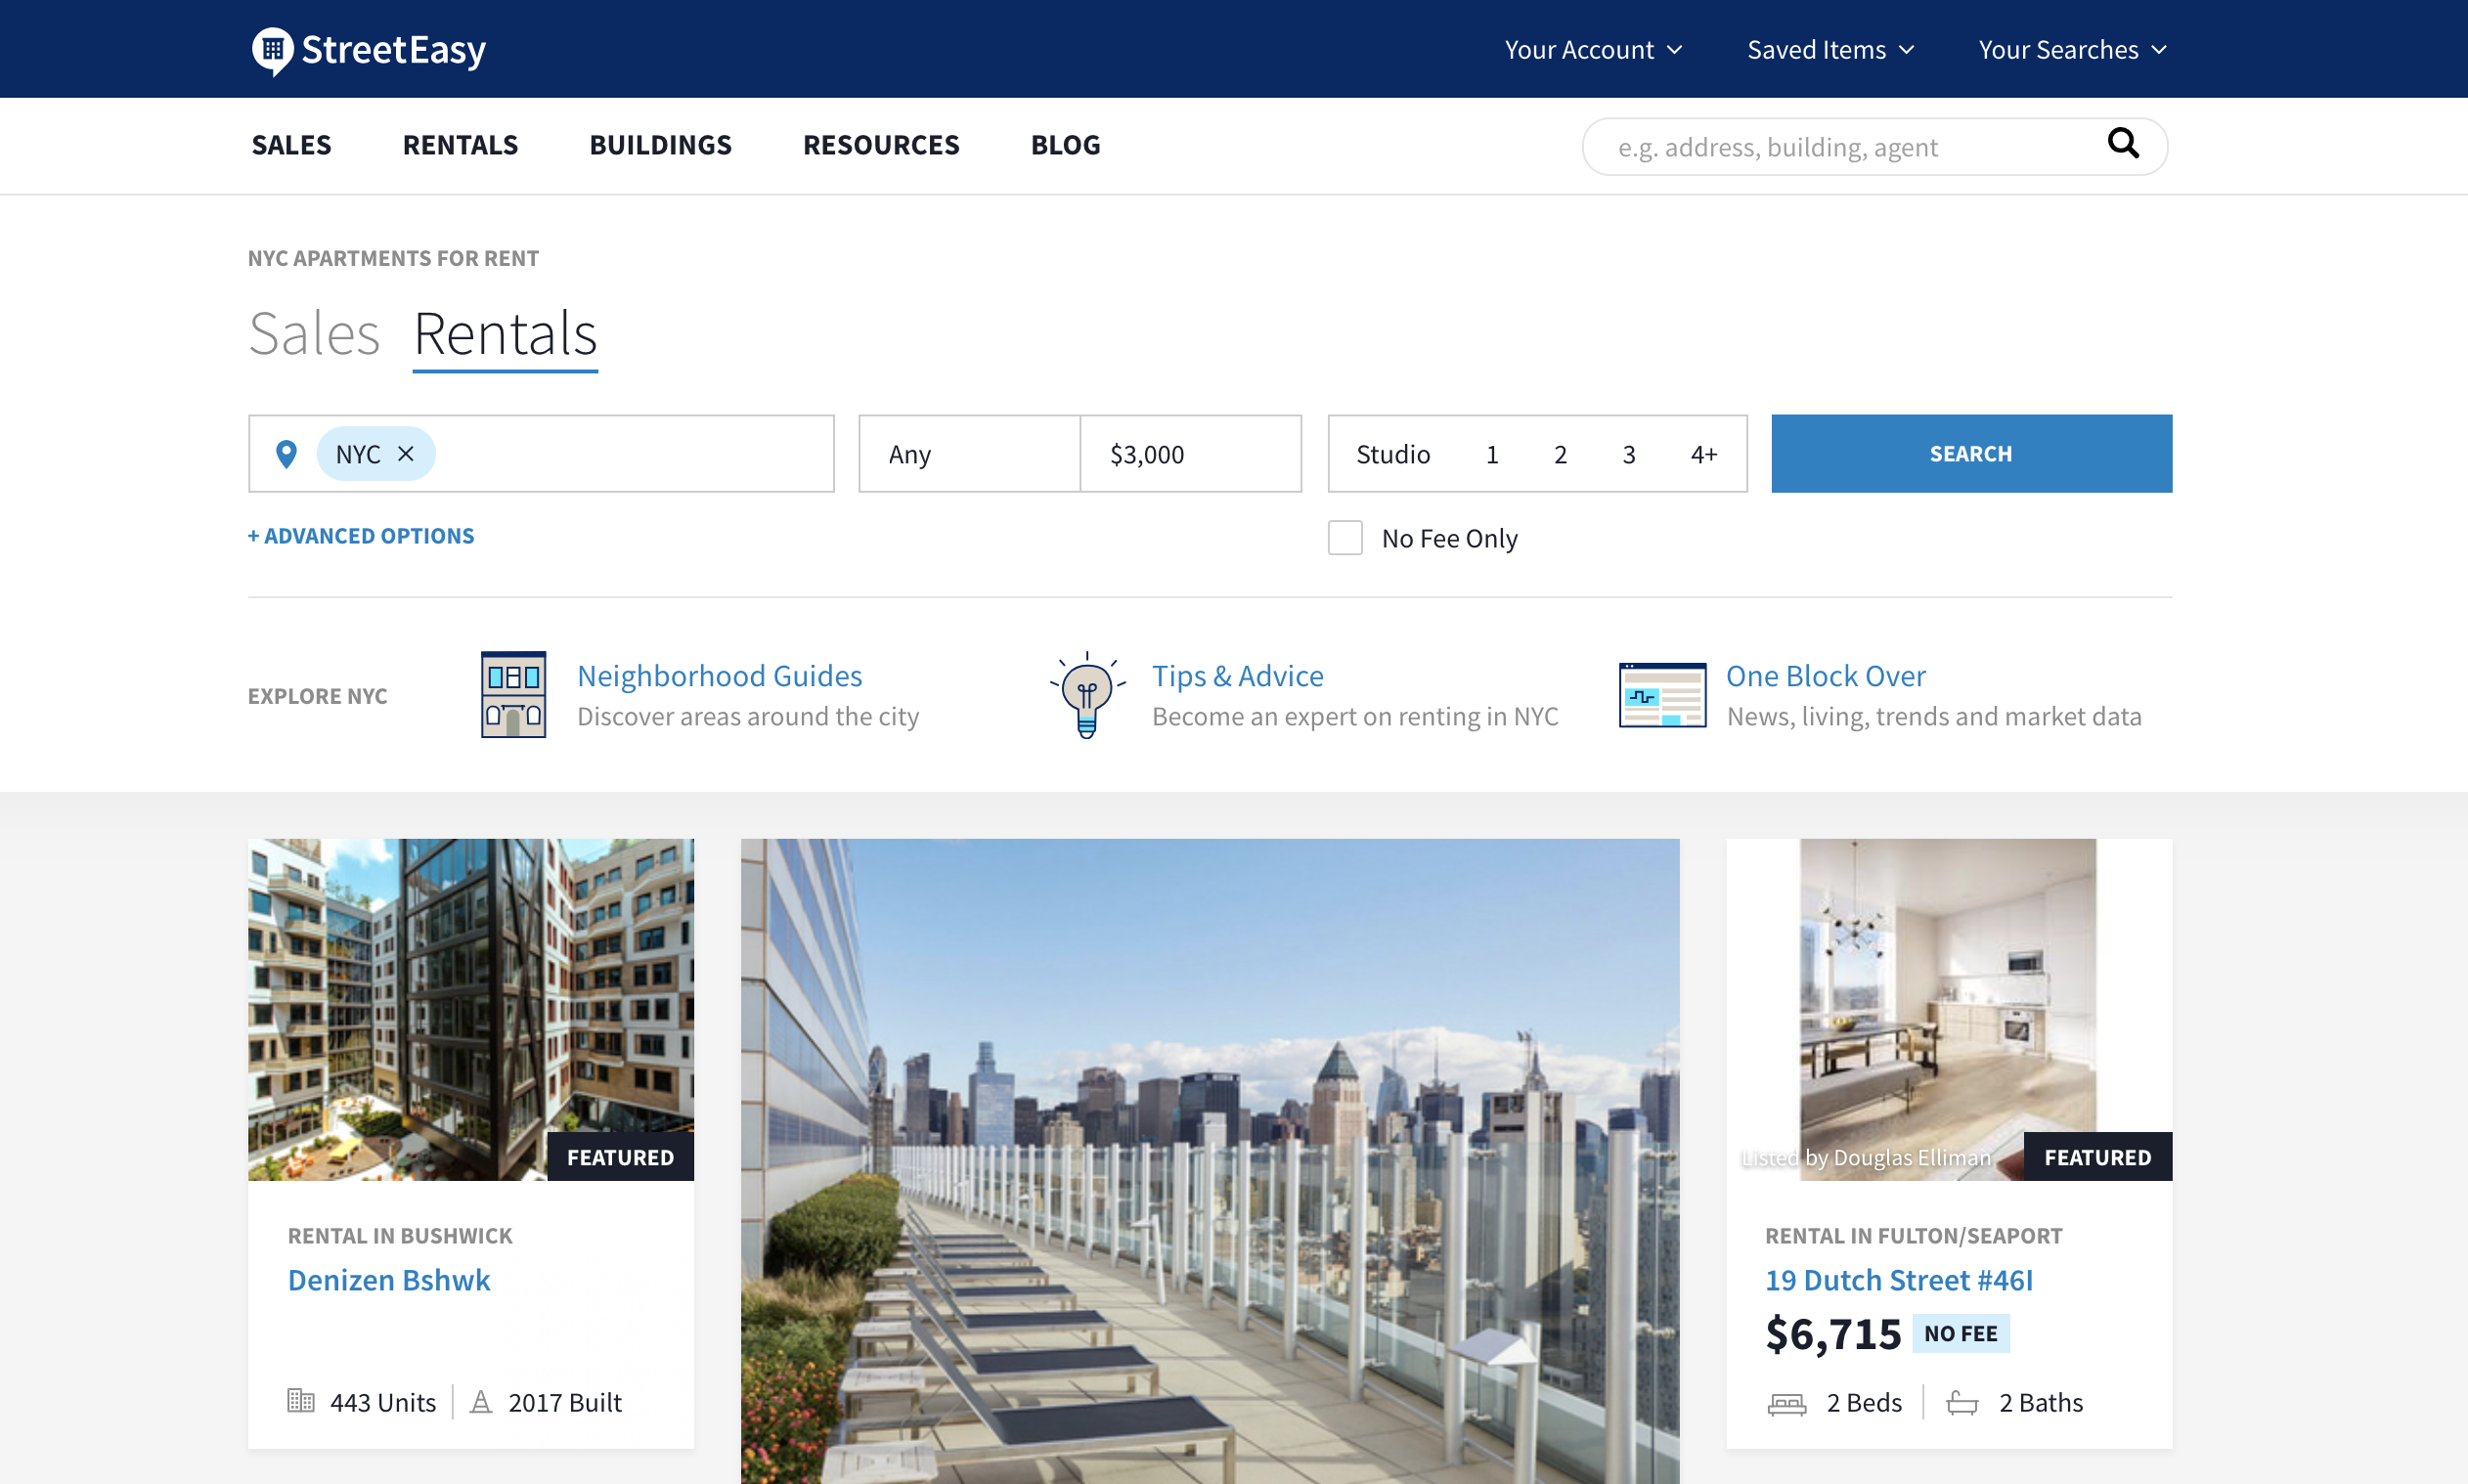Open One Block Over link
This screenshot has width=2468, height=1484.
pos(1825,676)
